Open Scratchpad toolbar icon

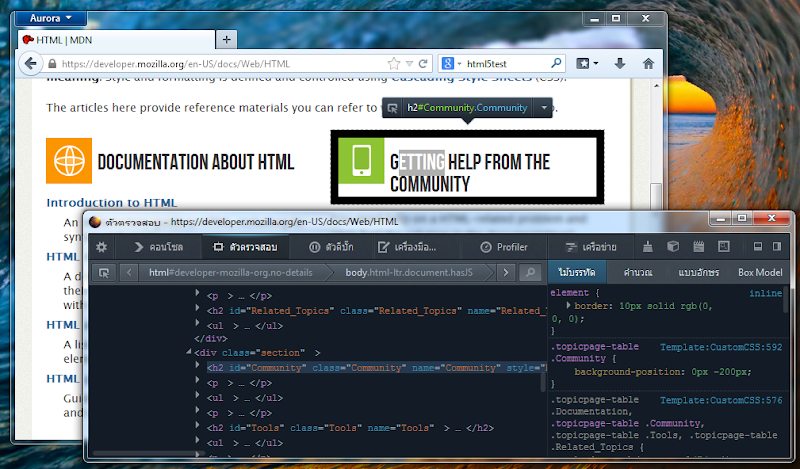point(698,247)
